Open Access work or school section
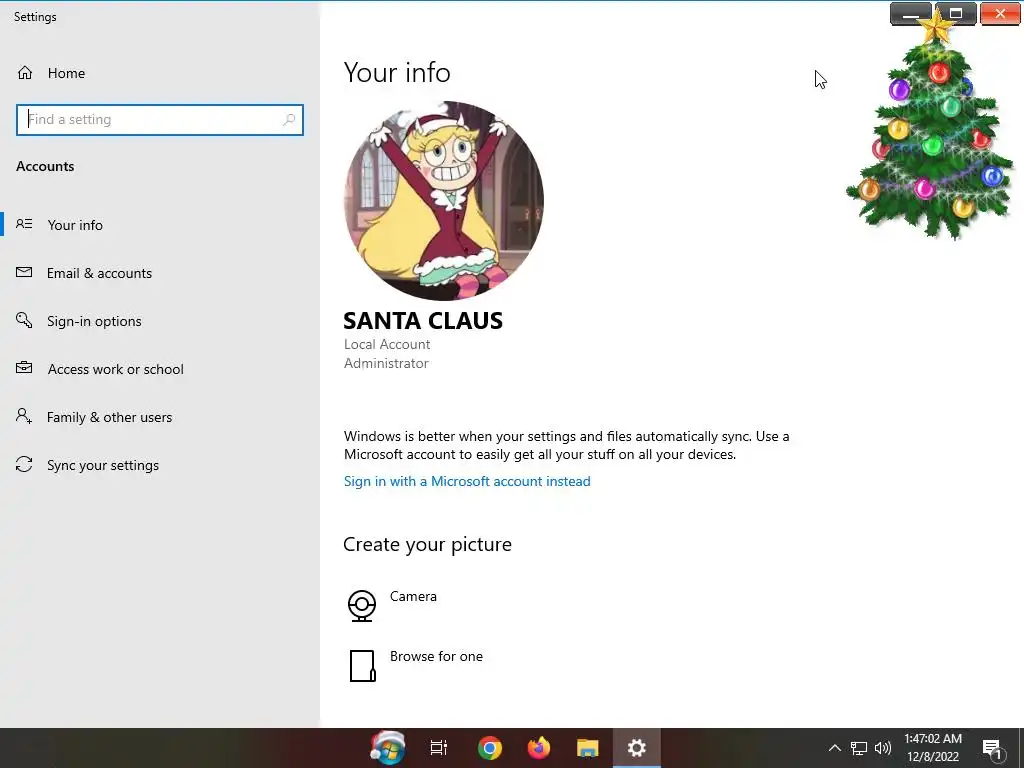The height and width of the screenshot is (768, 1024). pos(116,369)
